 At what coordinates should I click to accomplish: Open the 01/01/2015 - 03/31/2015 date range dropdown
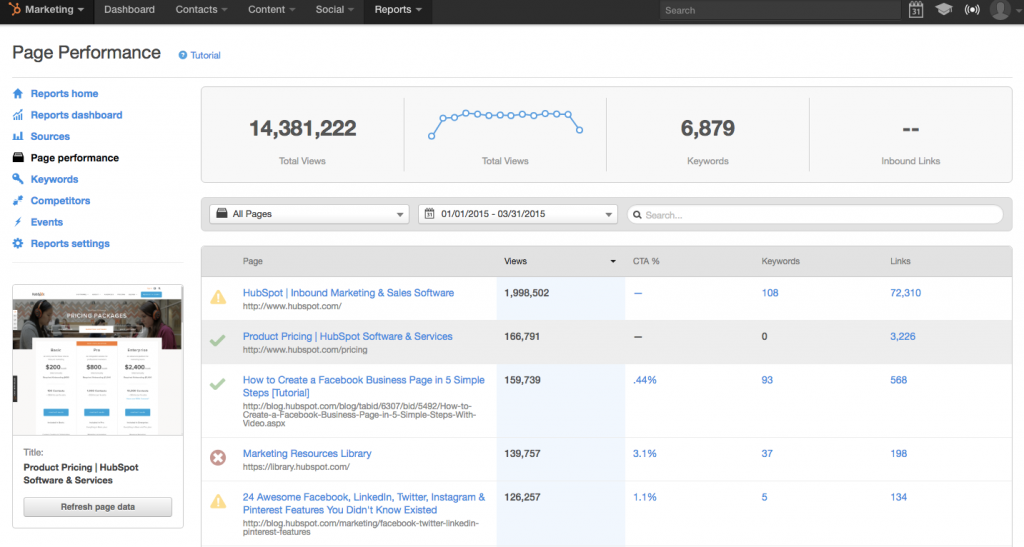[x=518, y=214]
